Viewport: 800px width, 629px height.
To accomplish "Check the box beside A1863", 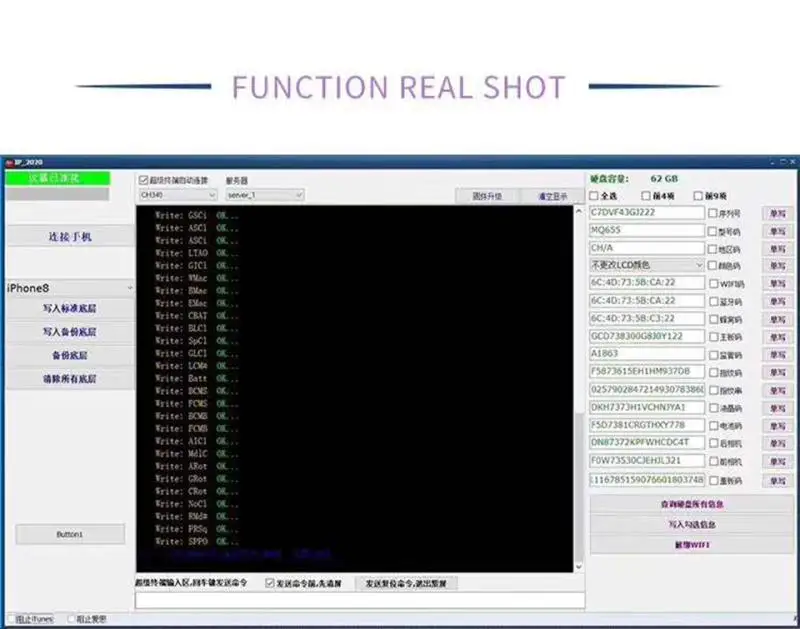I will tap(714, 355).
